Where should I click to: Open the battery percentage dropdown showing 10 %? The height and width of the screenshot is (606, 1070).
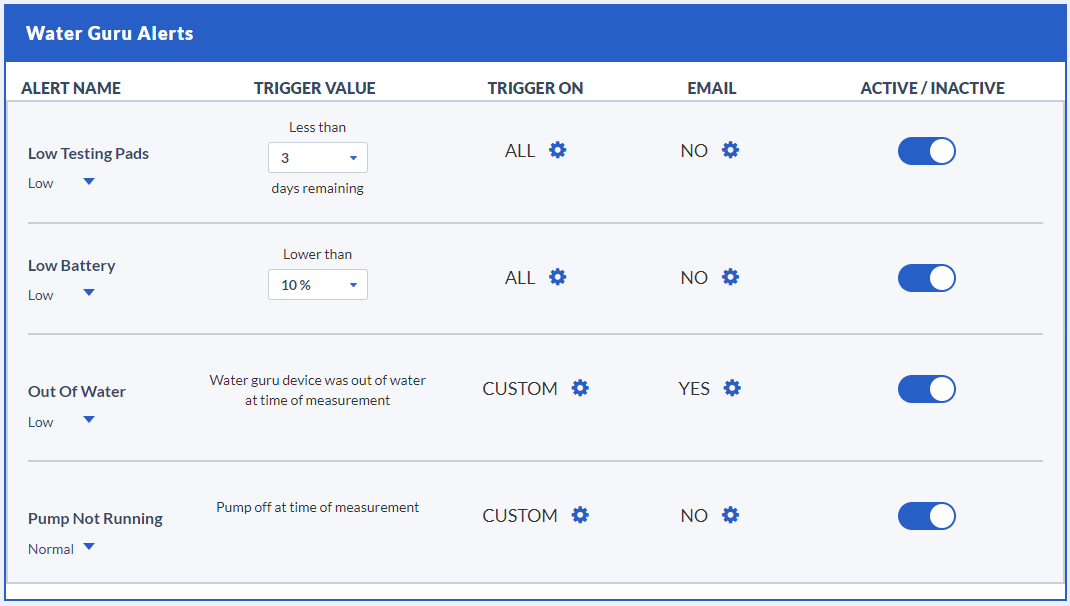318,285
